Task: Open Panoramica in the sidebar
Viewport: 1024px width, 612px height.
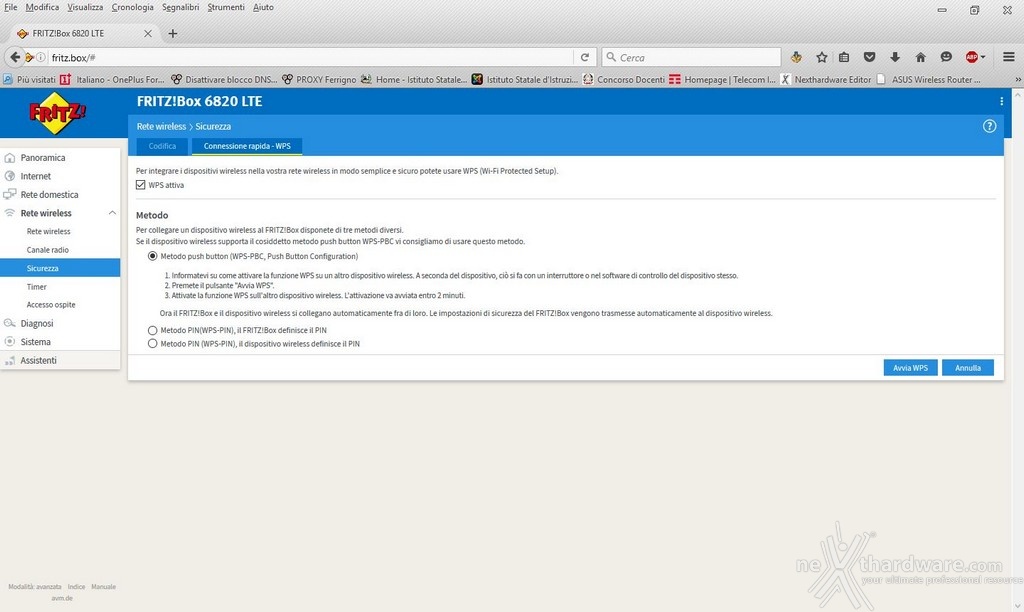Action: [x=42, y=157]
